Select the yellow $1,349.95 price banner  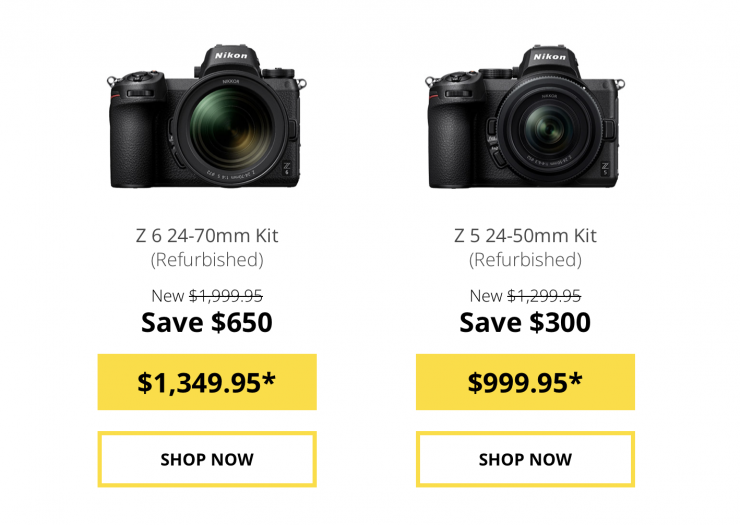pyautogui.click(x=207, y=382)
